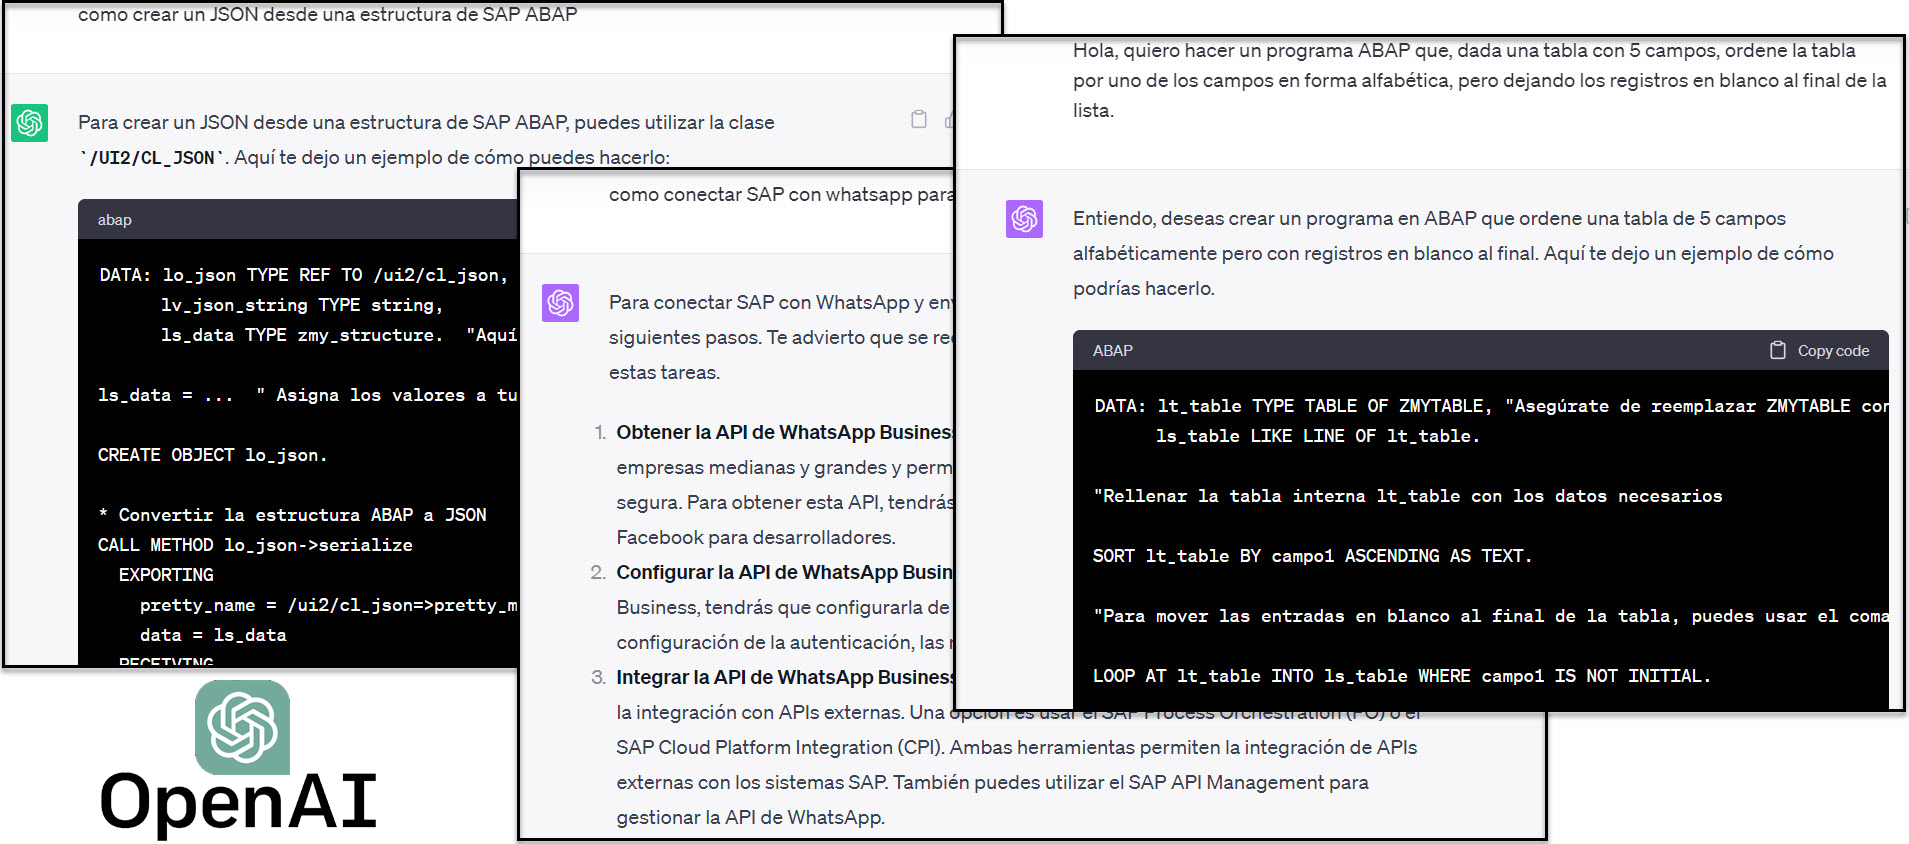
Task: Click the purple ChatGPT avatar in the WhatsApp chat
Action: (560, 303)
